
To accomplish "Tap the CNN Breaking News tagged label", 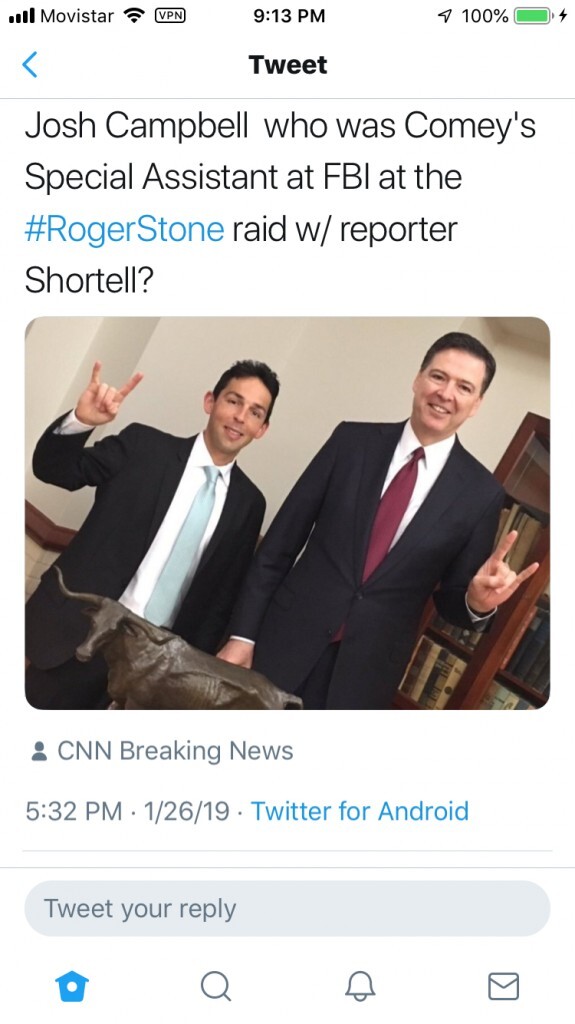I will (175, 751).
